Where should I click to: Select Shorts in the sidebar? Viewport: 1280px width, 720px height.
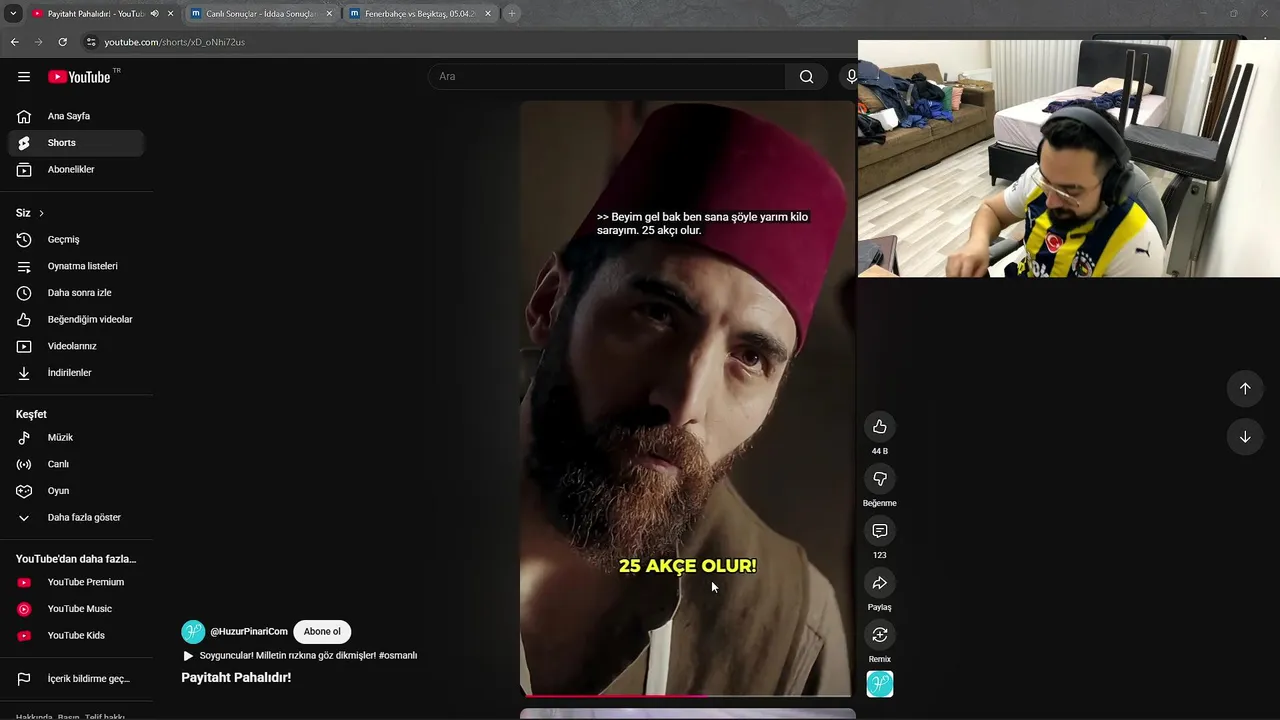tap(76, 143)
